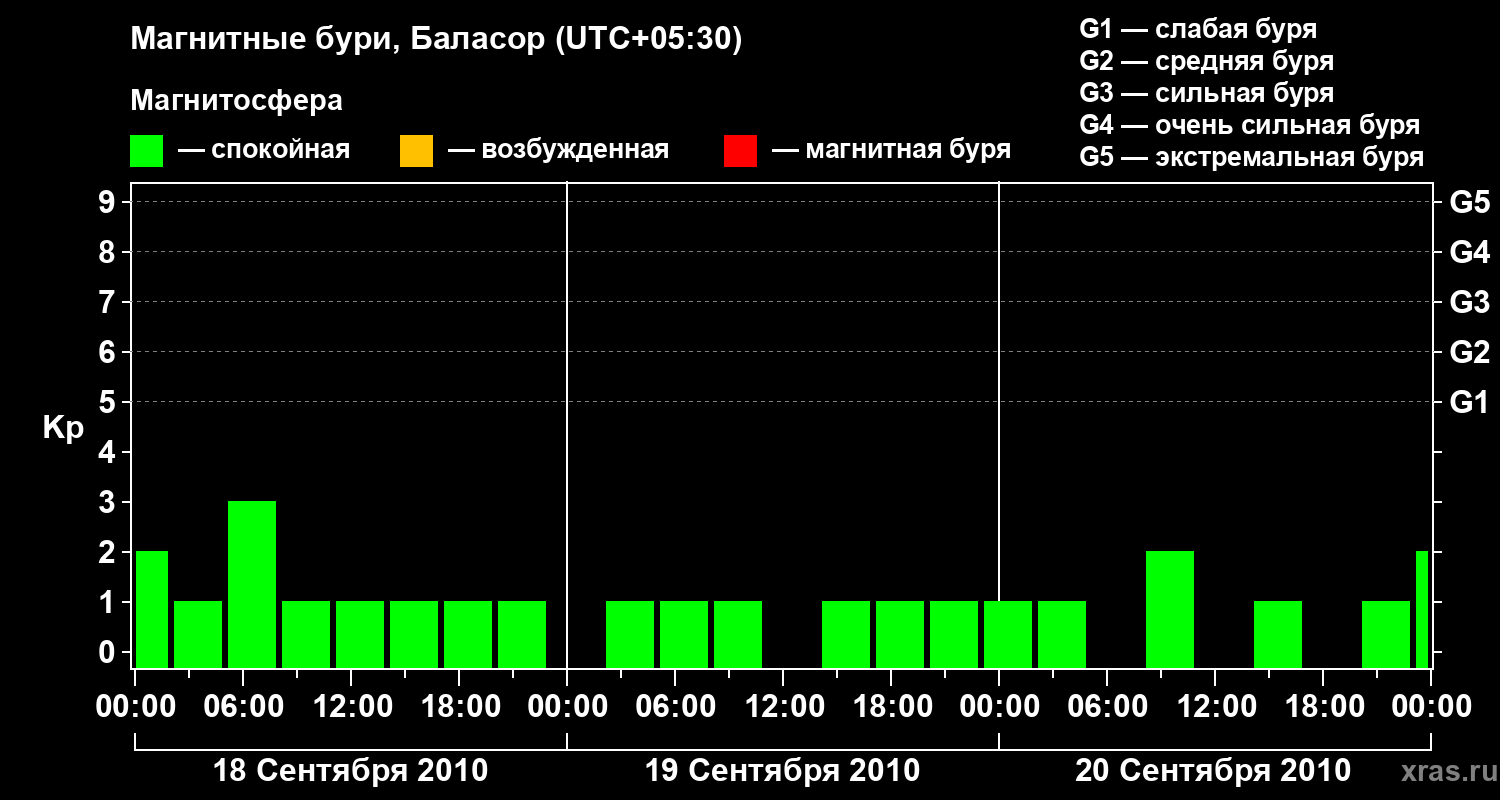The width and height of the screenshot is (1500, 800).
Task: Click '12:00' time label under 18 September
Action: (351, 707)
